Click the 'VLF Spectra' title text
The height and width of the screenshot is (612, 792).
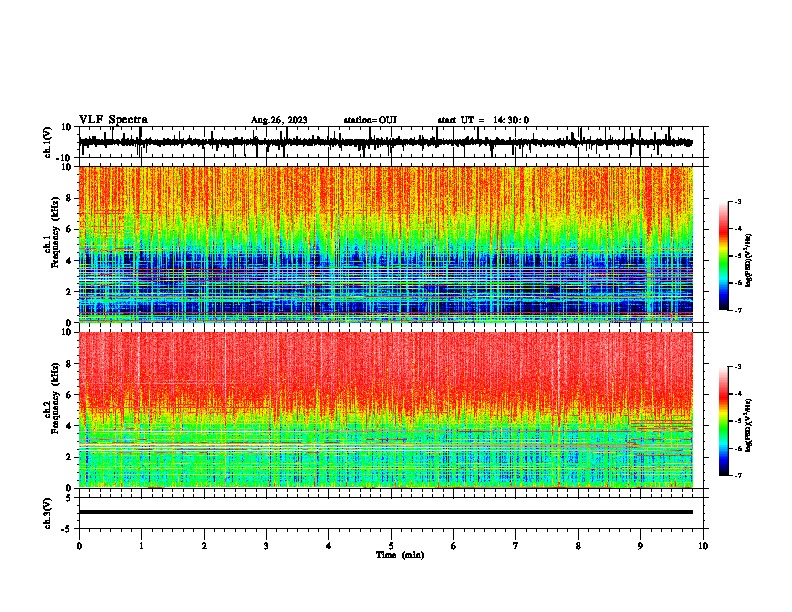click(113, 120)
